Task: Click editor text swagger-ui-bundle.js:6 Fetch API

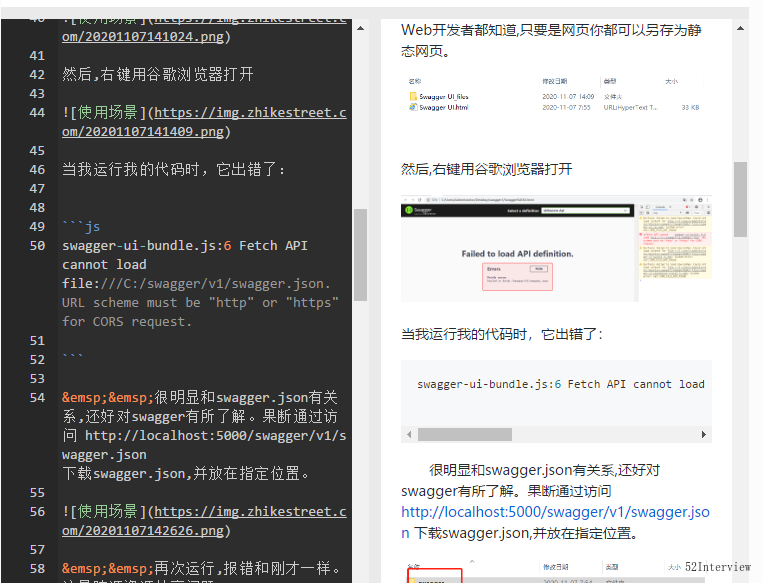Action: pos(185,245)
